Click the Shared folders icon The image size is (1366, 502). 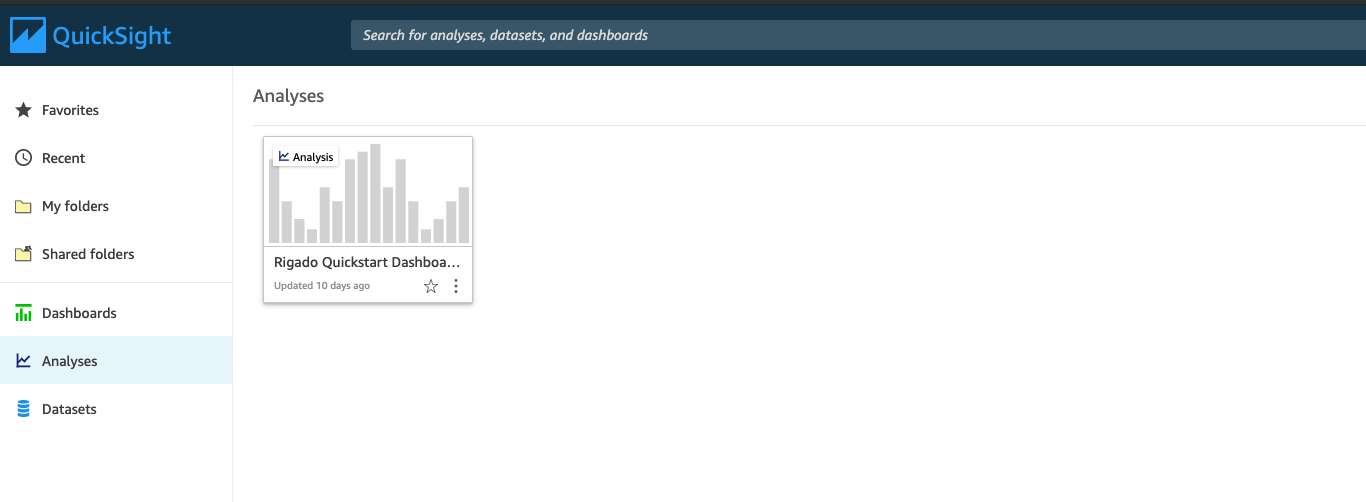(24, 254)
